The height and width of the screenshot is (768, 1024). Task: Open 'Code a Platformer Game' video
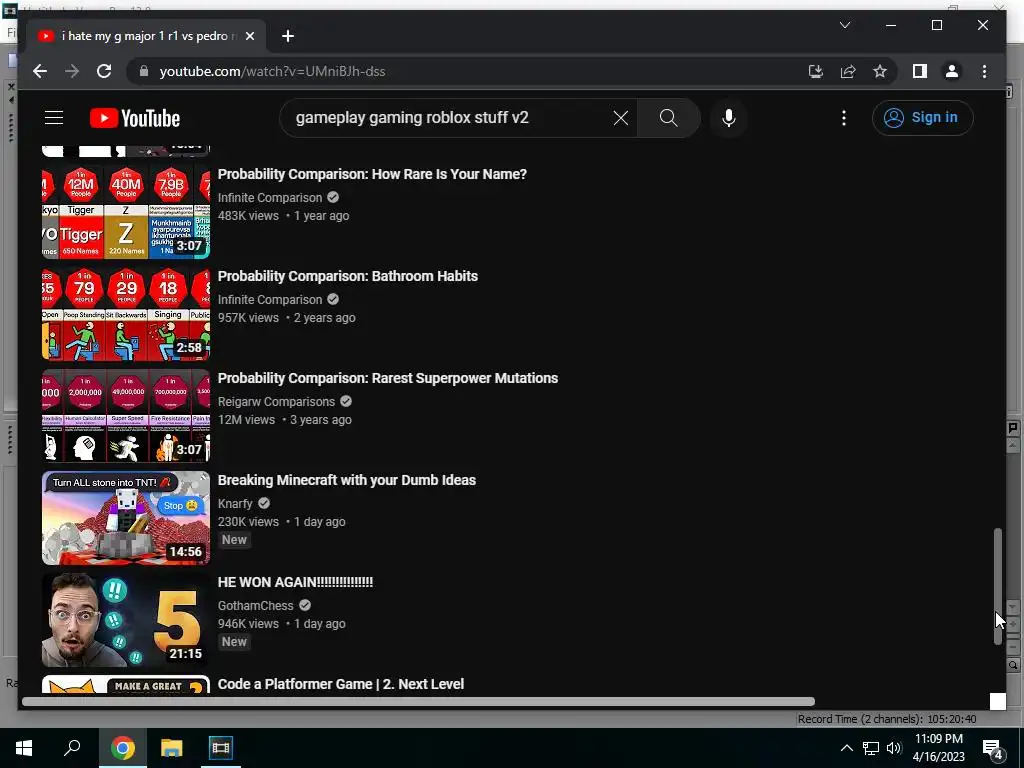(x=341, y=684)
